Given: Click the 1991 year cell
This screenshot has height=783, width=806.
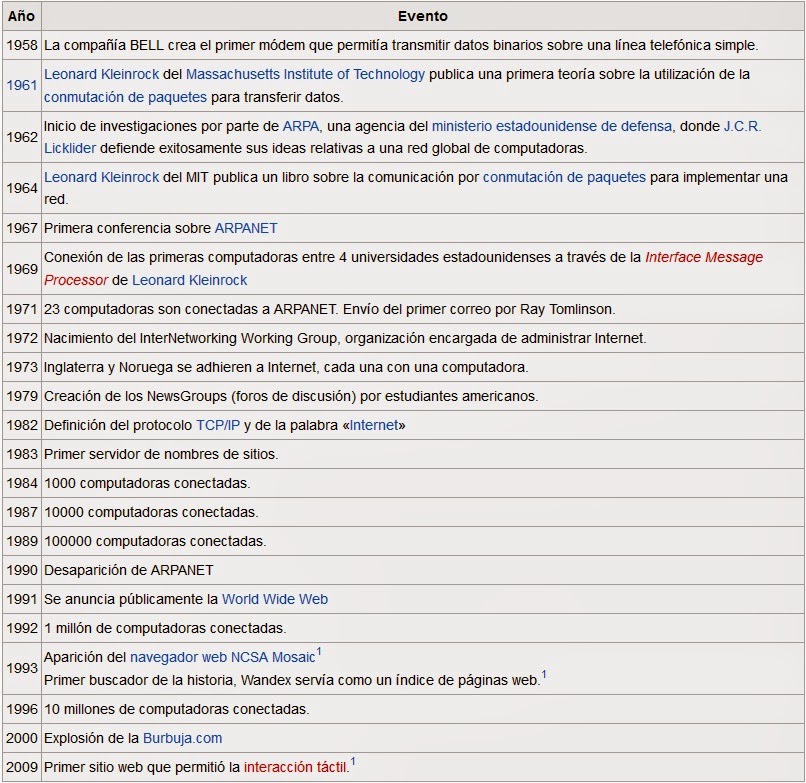Looking at the screenshot, I should click(x=22, y=599).
